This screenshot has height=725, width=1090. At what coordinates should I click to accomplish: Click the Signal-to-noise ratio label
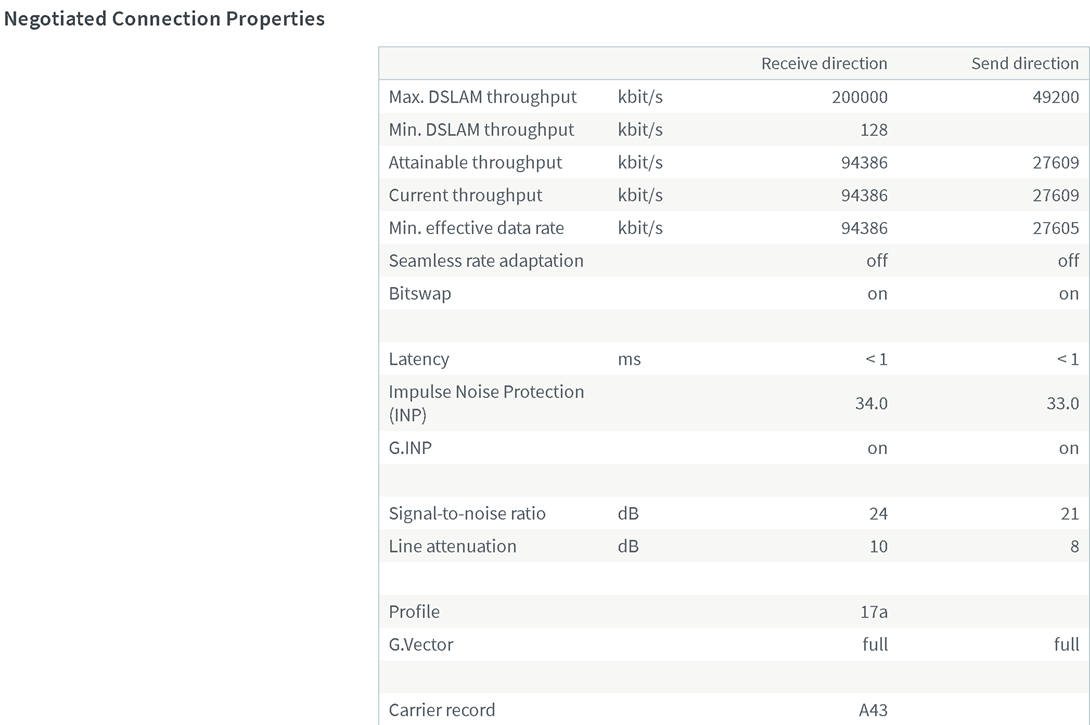point(467,514)
